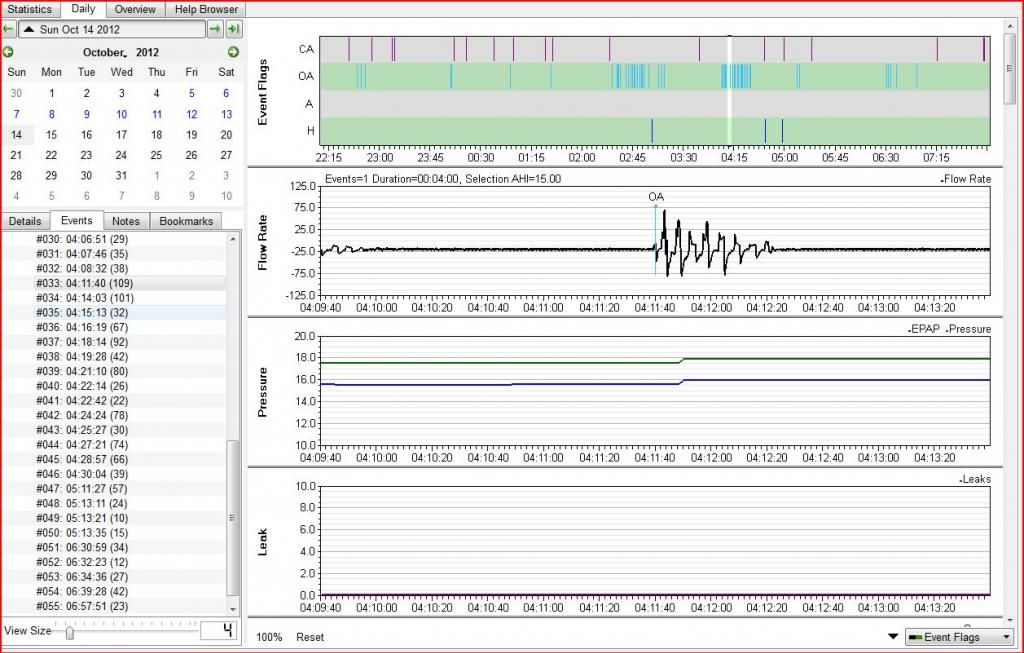Click the Leaks legend label
1024x653 pixels.
(976, 479)
